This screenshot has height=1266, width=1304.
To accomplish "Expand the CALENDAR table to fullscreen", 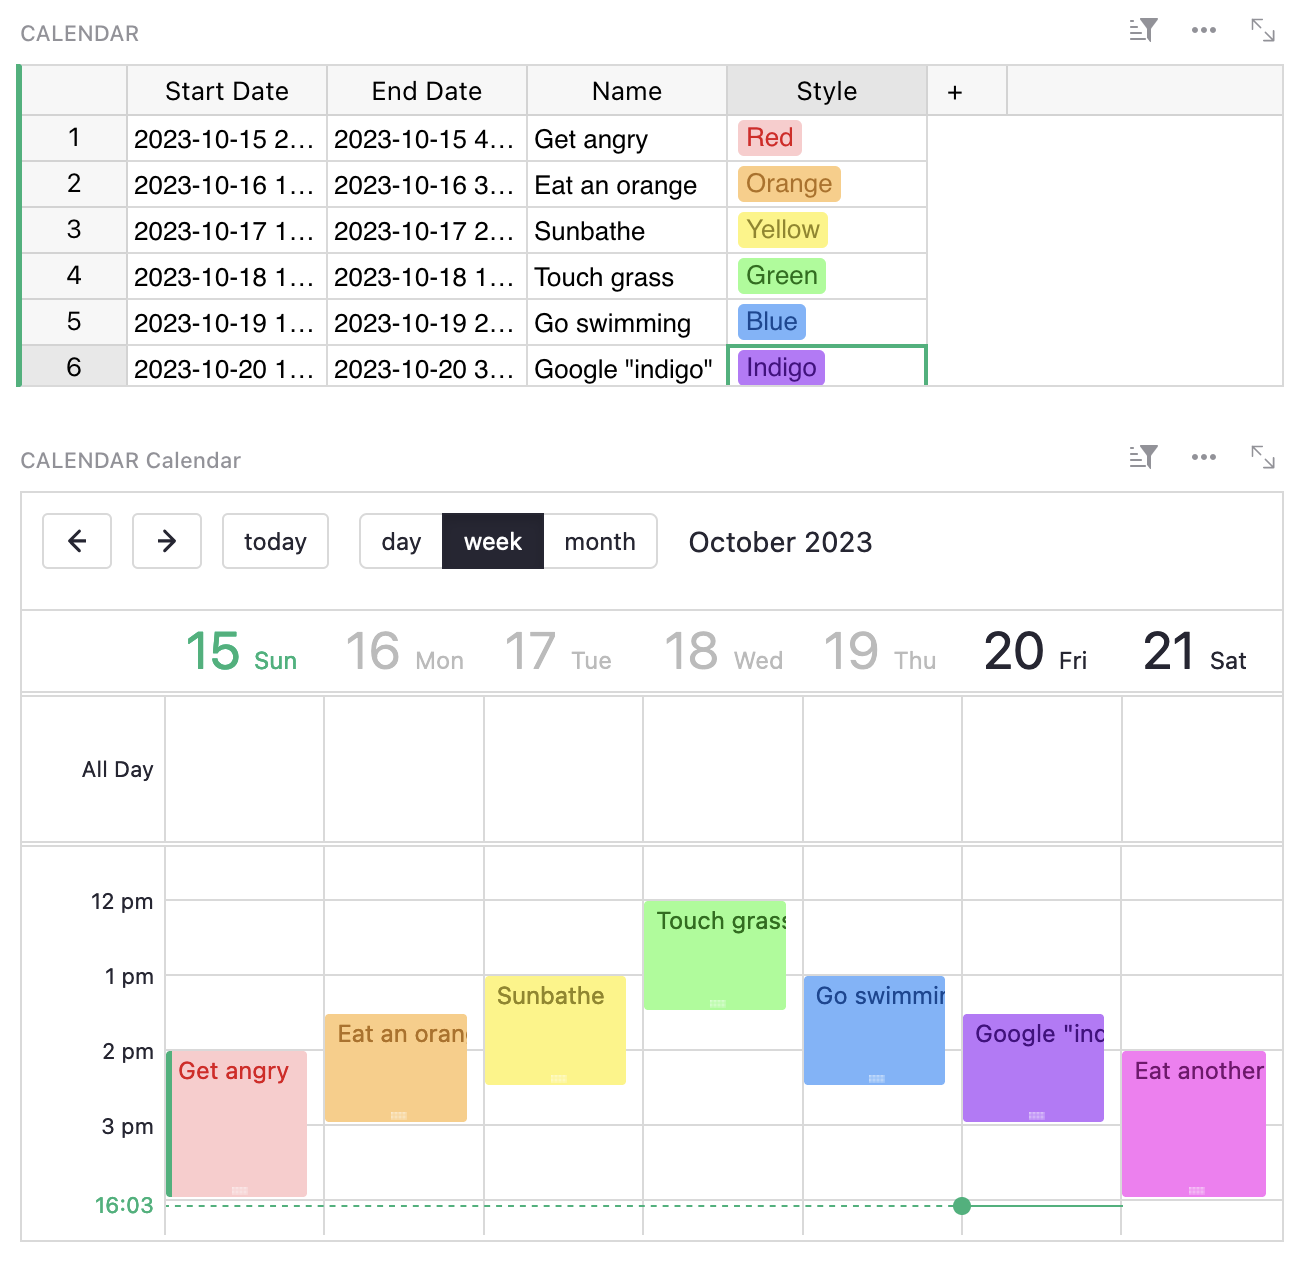I will [1262, 31].
